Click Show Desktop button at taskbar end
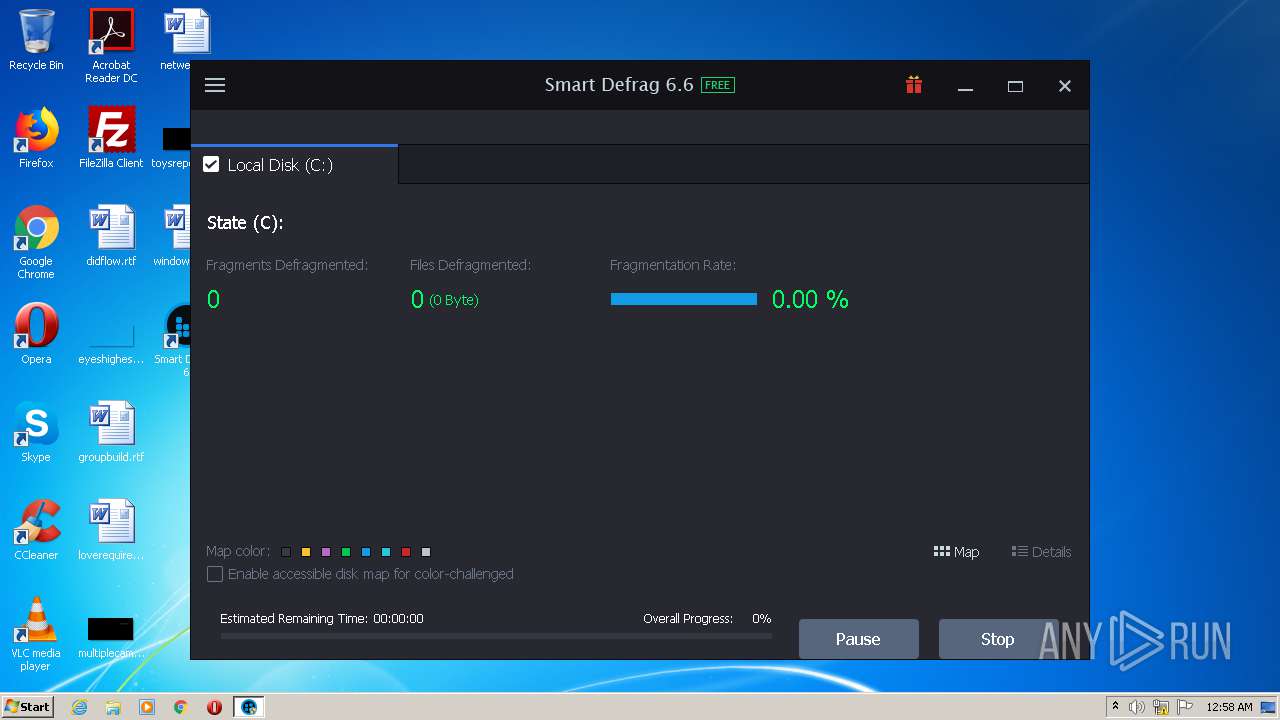 [1269, 707]
